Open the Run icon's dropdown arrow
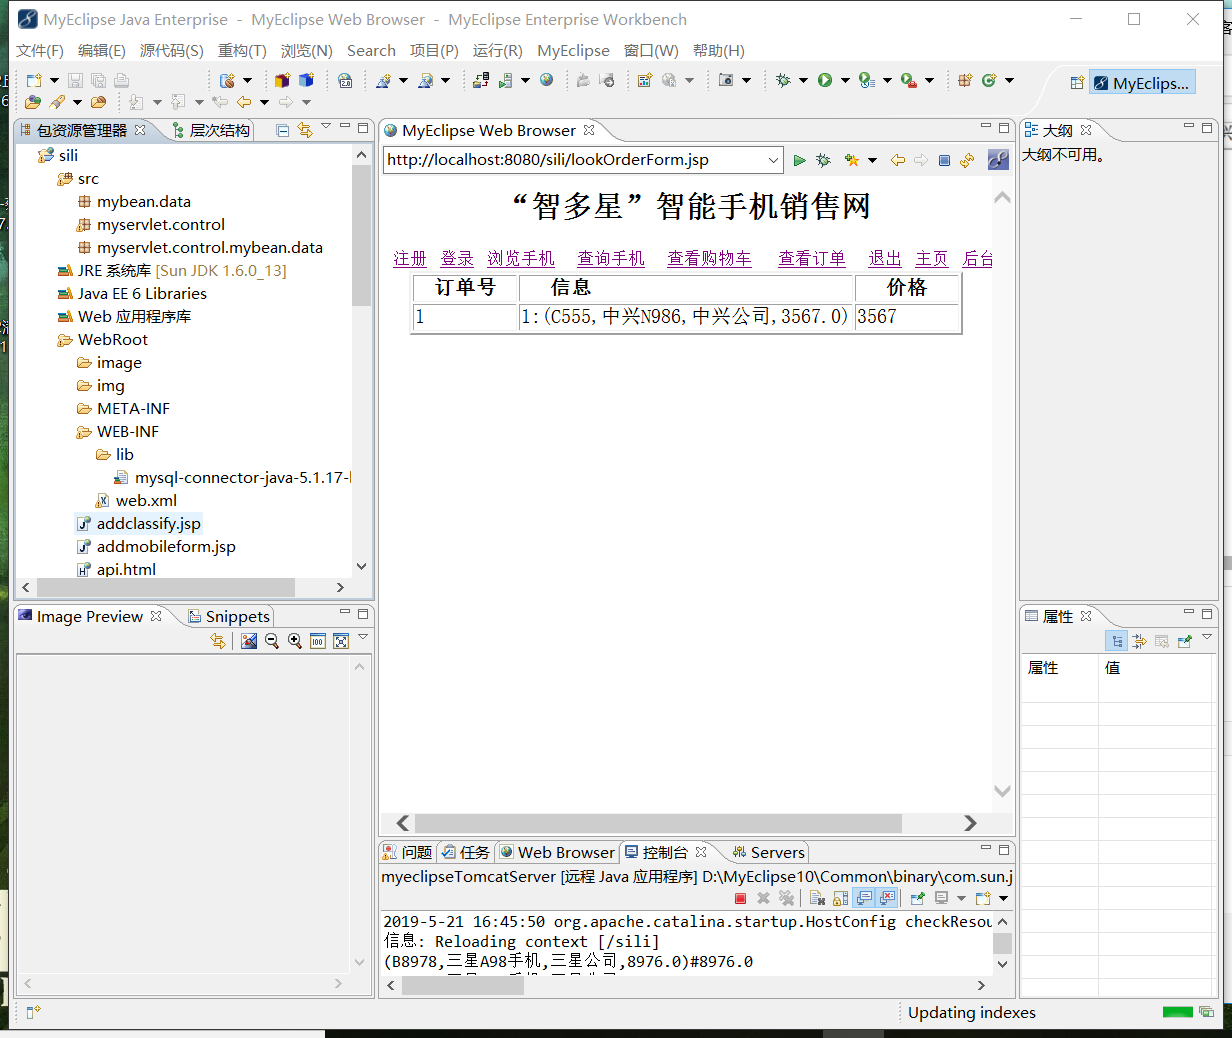 click(x=845, y=80)
